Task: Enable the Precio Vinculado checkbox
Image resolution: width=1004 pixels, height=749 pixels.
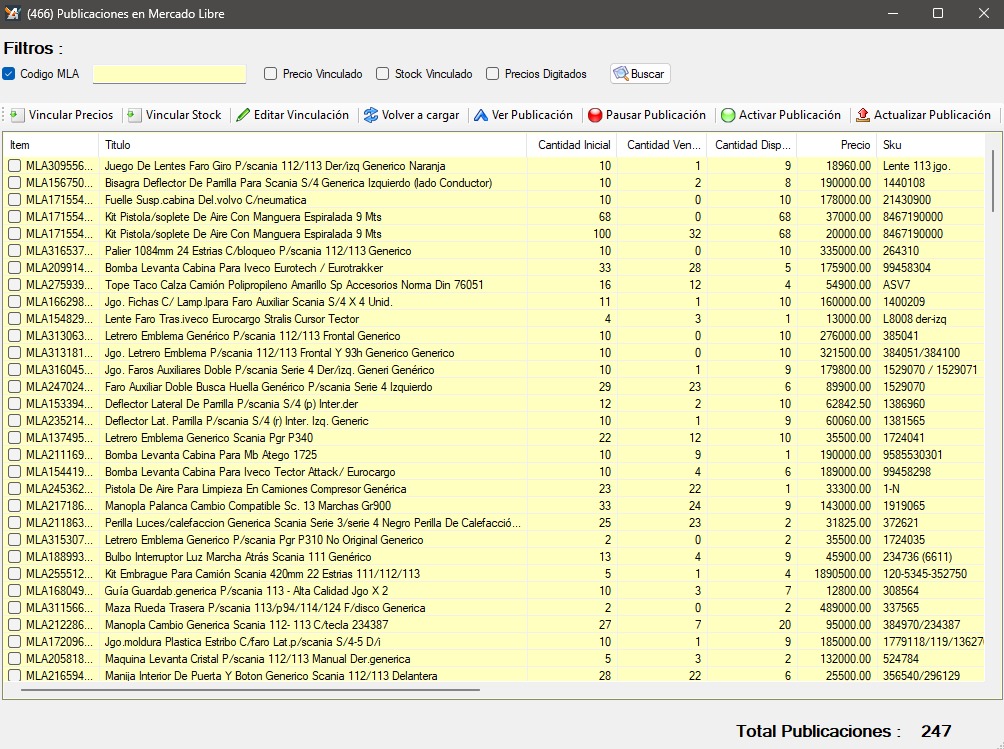Action: click(x=270, y=74)
